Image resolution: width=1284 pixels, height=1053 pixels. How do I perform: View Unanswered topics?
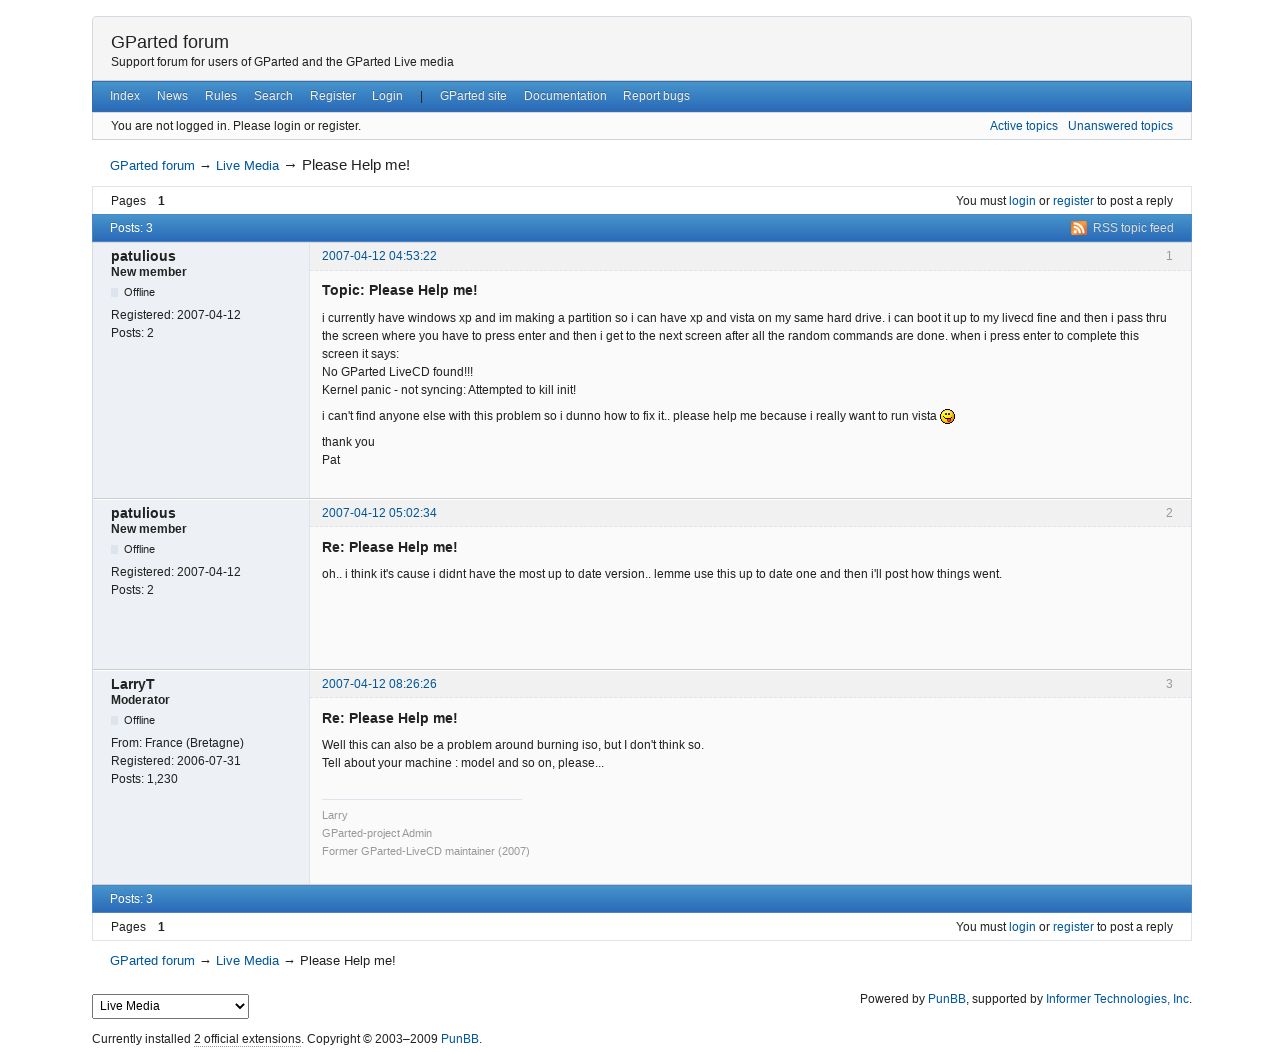1120,126
